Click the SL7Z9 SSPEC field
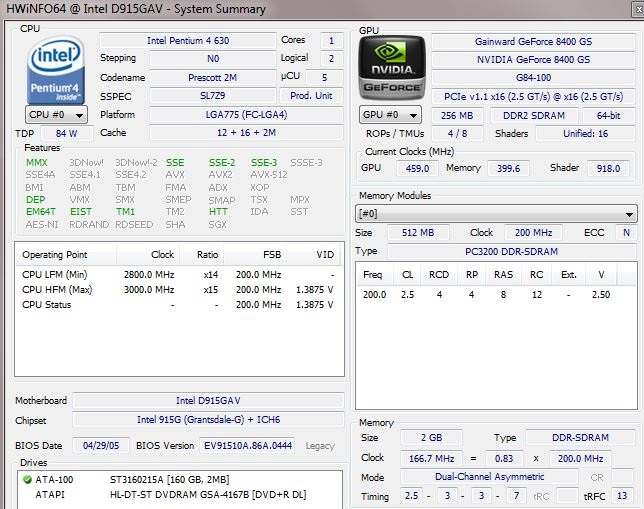The image size is (644, 509). pyautogui.click(x=188, y=96)
